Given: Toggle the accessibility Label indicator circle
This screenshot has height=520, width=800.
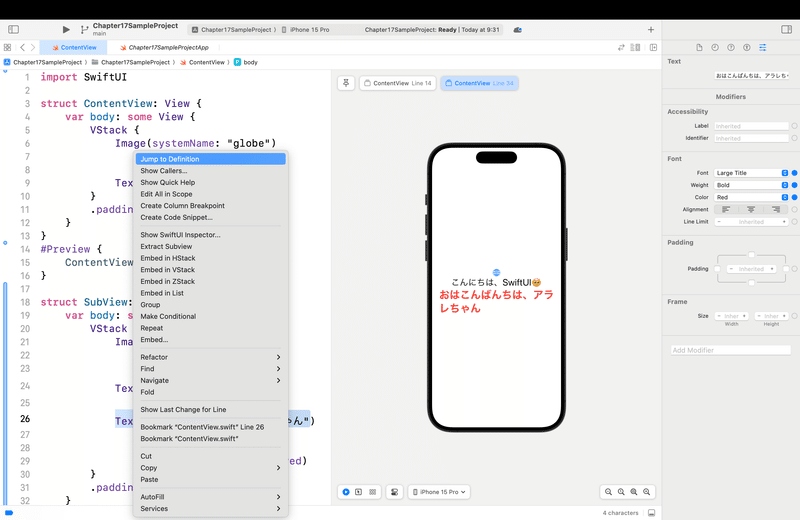Looking at the screenshot, I should [794, 126].
